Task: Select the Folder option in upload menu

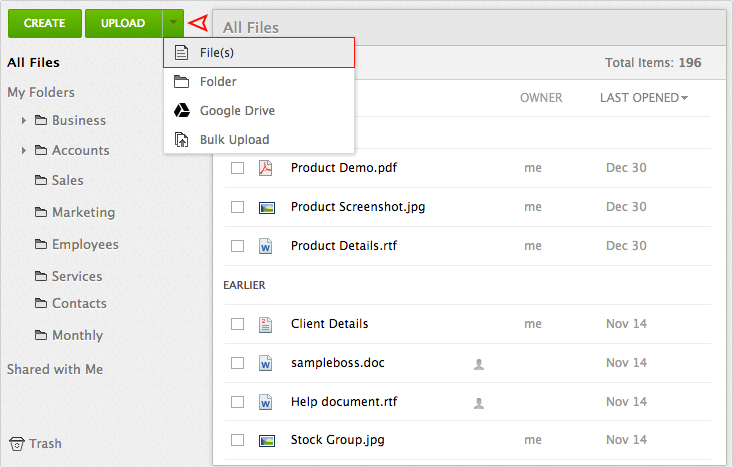Action: pos(218,82)
